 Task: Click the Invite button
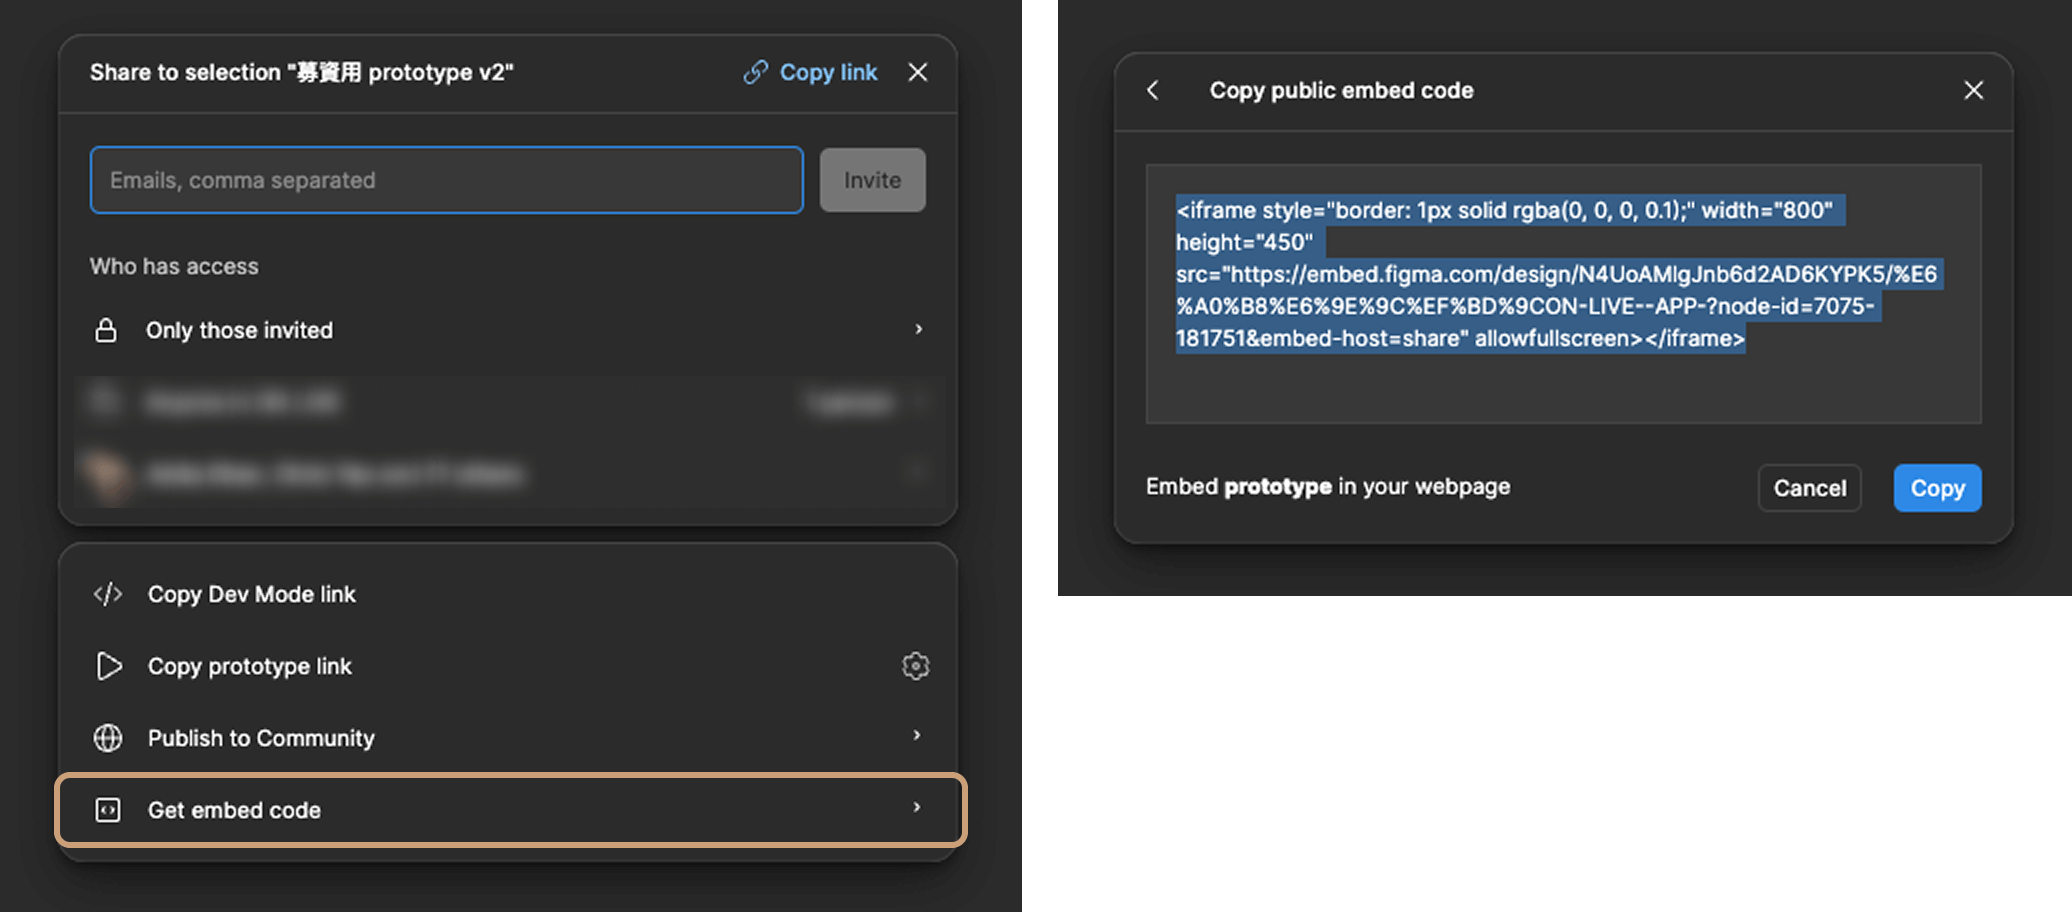[x=873, y=180]
